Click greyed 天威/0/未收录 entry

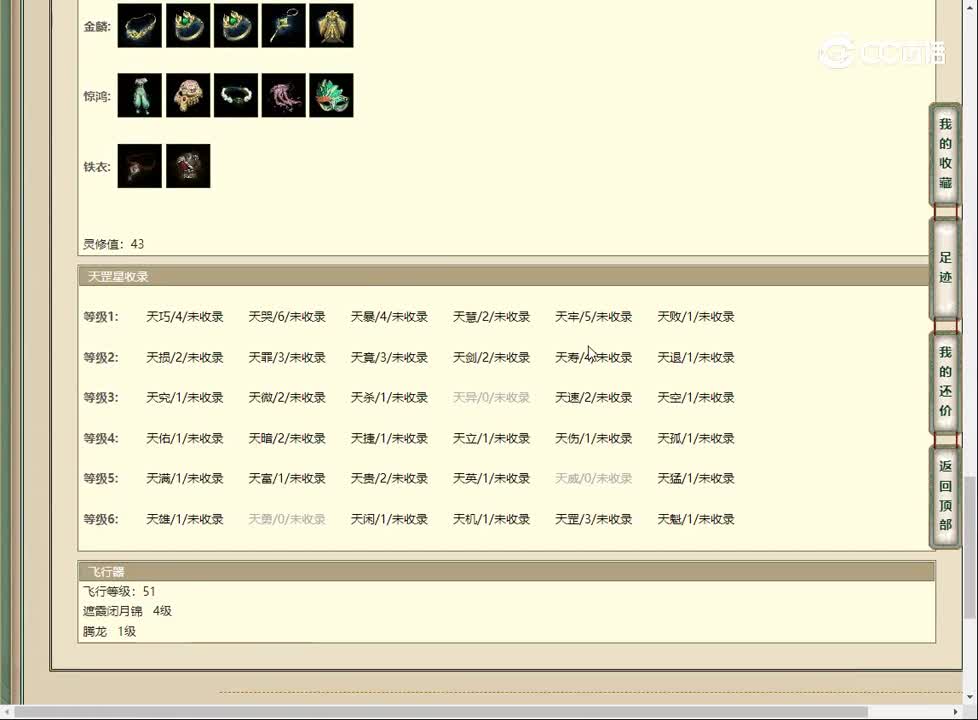click(x=594, y=479)
